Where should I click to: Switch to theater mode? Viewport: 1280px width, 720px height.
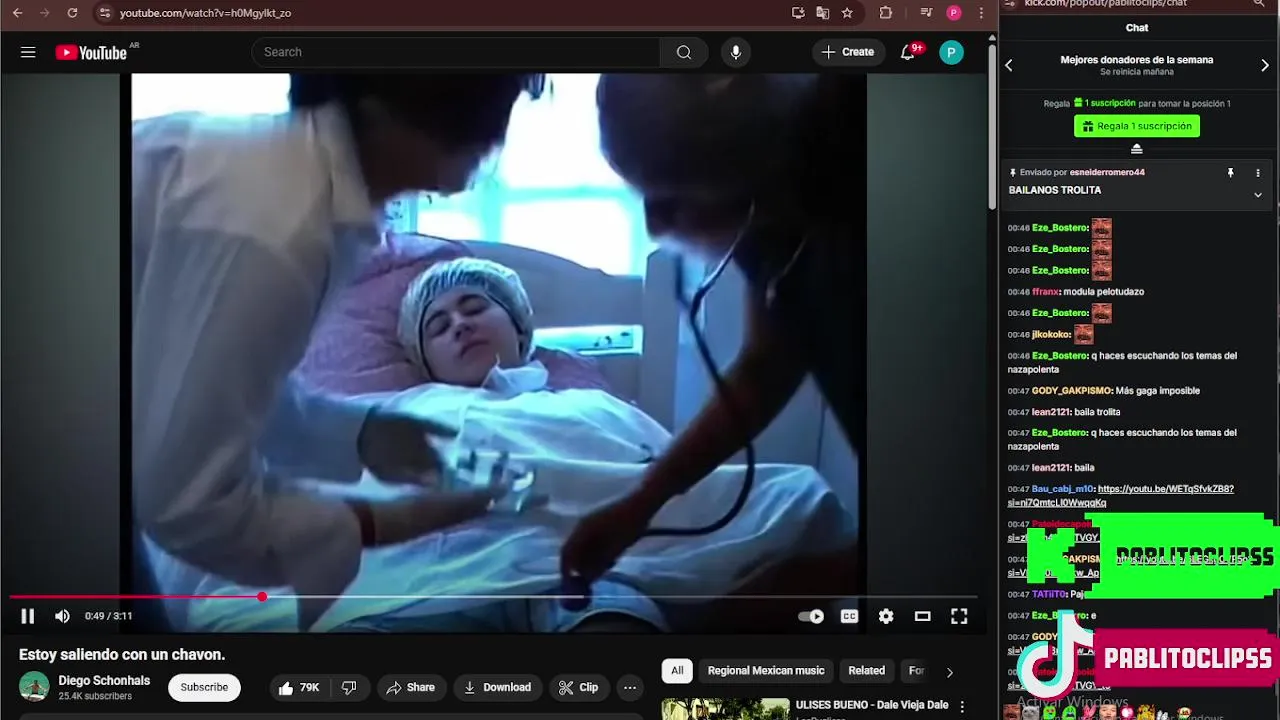click(x=922, y=616)
